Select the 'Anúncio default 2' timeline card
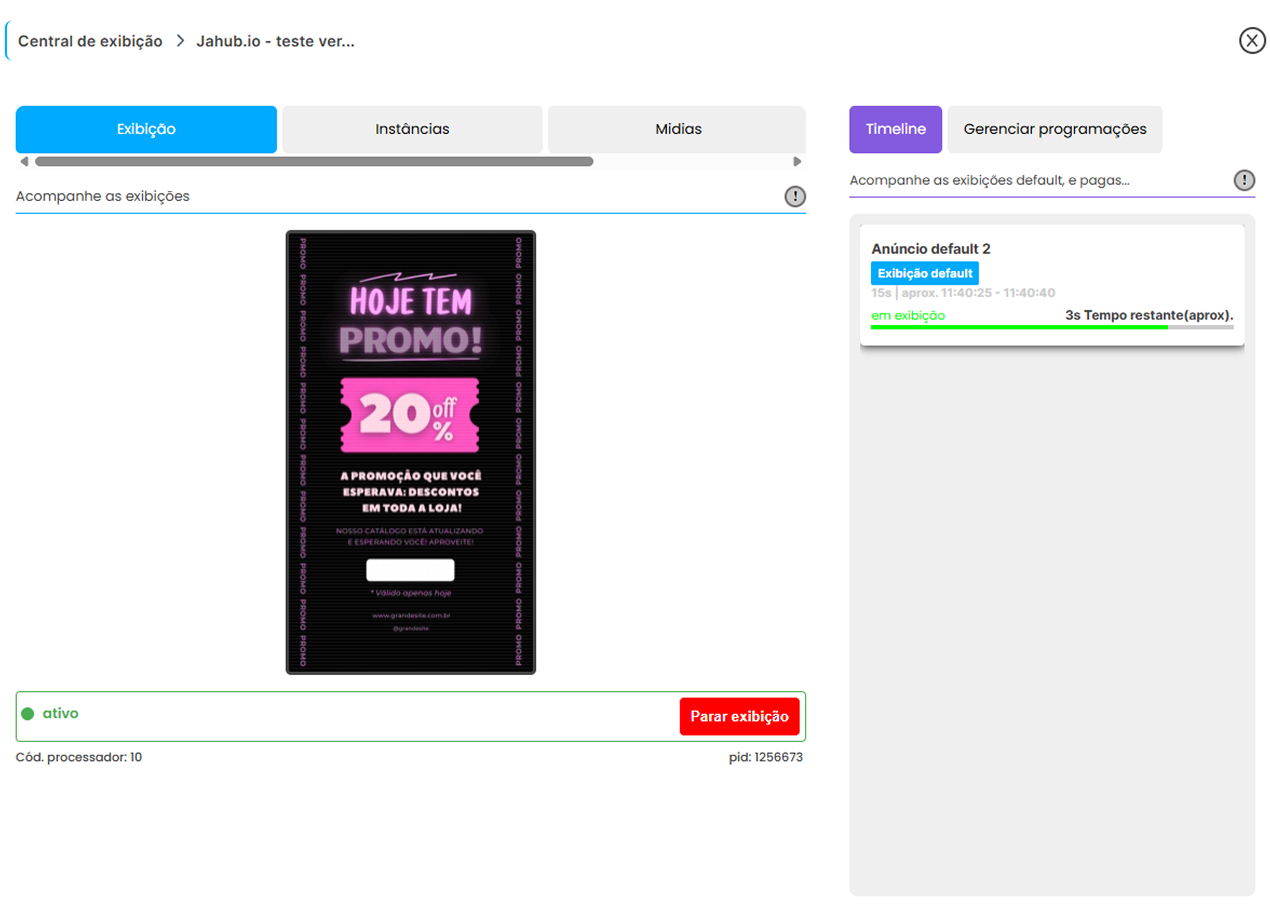Image resolution: width=1270 pixels, height=919 pixels. 1051,250
